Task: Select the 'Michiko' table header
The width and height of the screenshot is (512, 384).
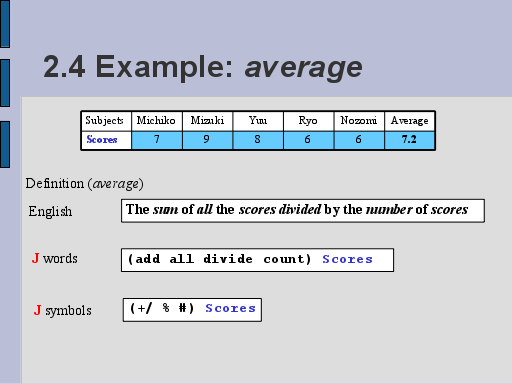Action: (157, 121)
